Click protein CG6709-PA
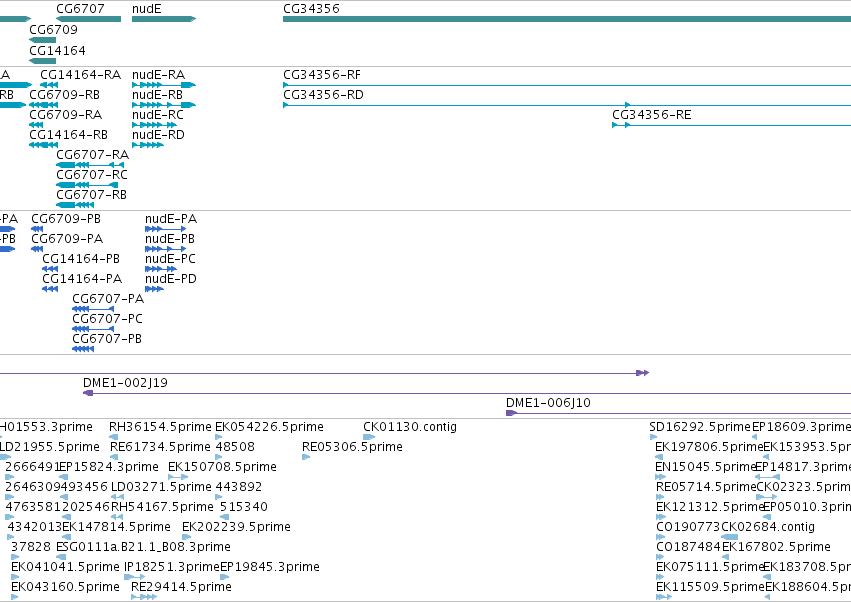The image size is (851, 602). (37, 249)
